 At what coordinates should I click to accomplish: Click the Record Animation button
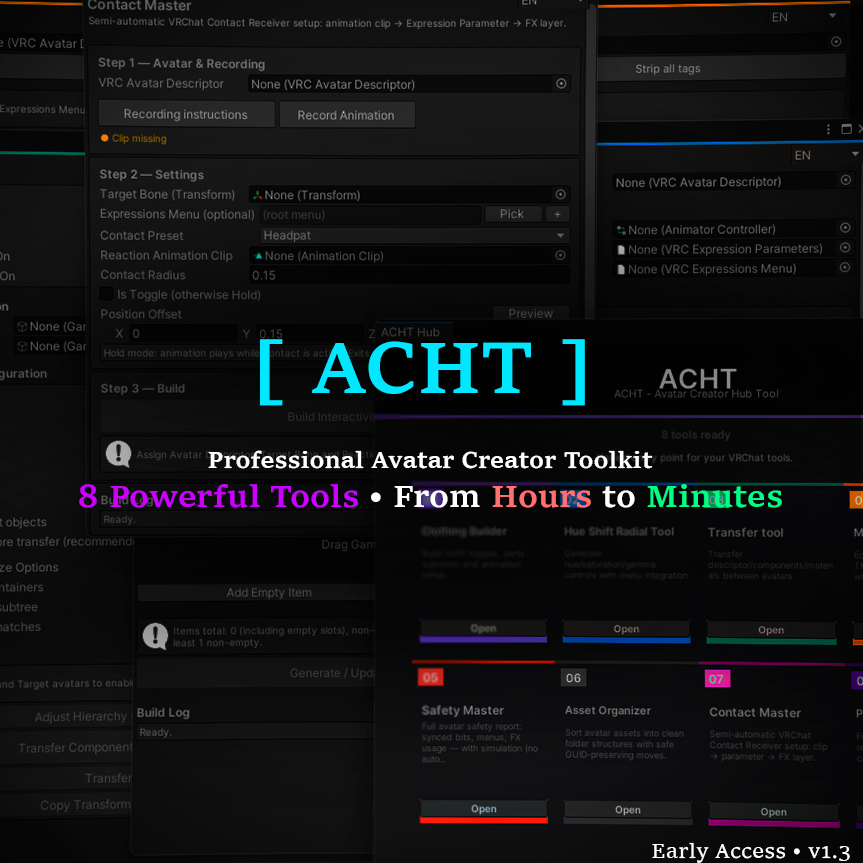347,115
